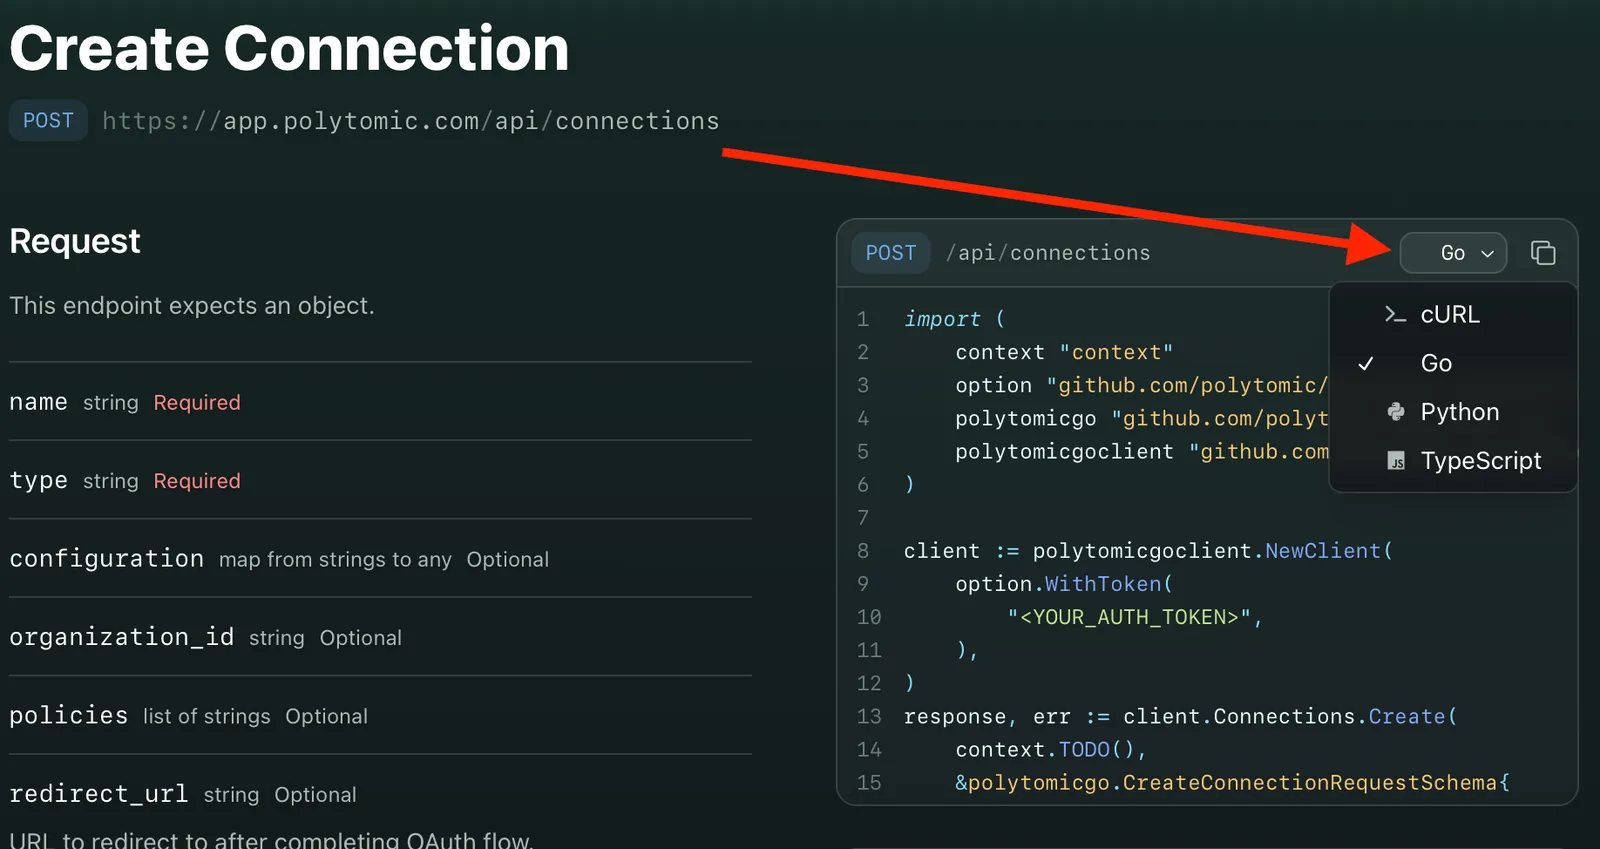The height and width of the screenshot is (849, 1600).
Task: Click the Python logo icon
Action: tap(1396, 412)
